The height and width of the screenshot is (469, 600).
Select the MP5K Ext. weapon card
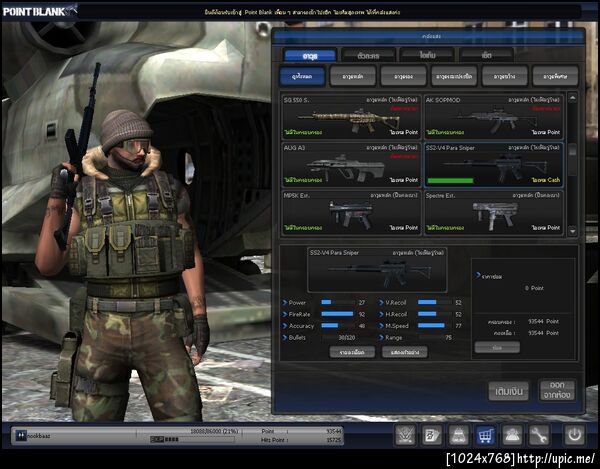(x=351, y=212)
